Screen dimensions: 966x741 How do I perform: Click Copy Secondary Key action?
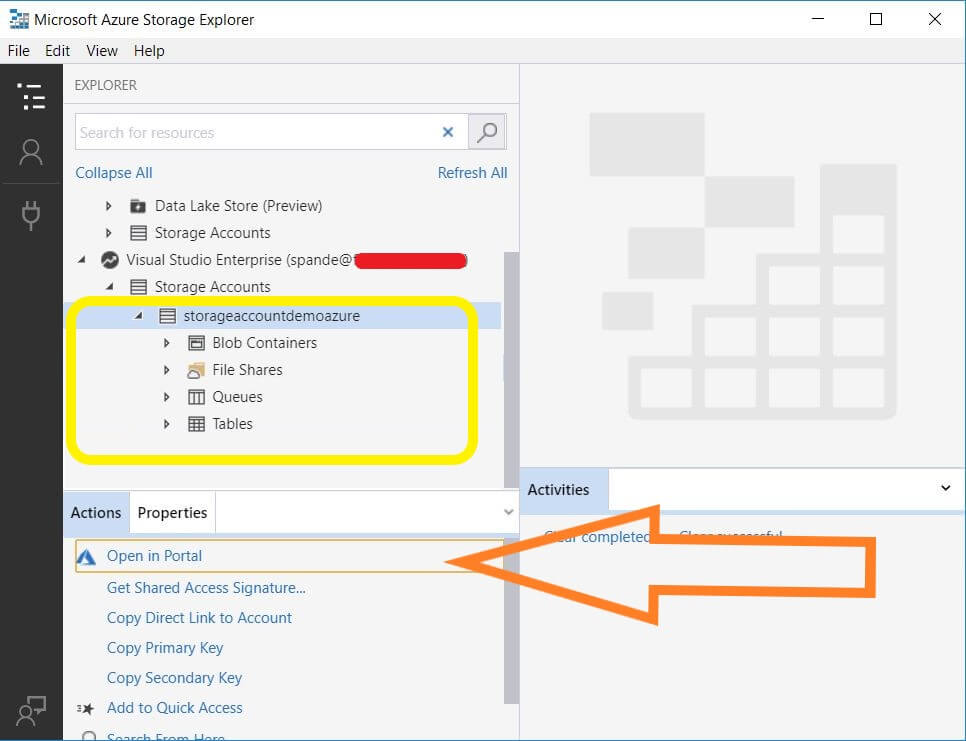174,678
